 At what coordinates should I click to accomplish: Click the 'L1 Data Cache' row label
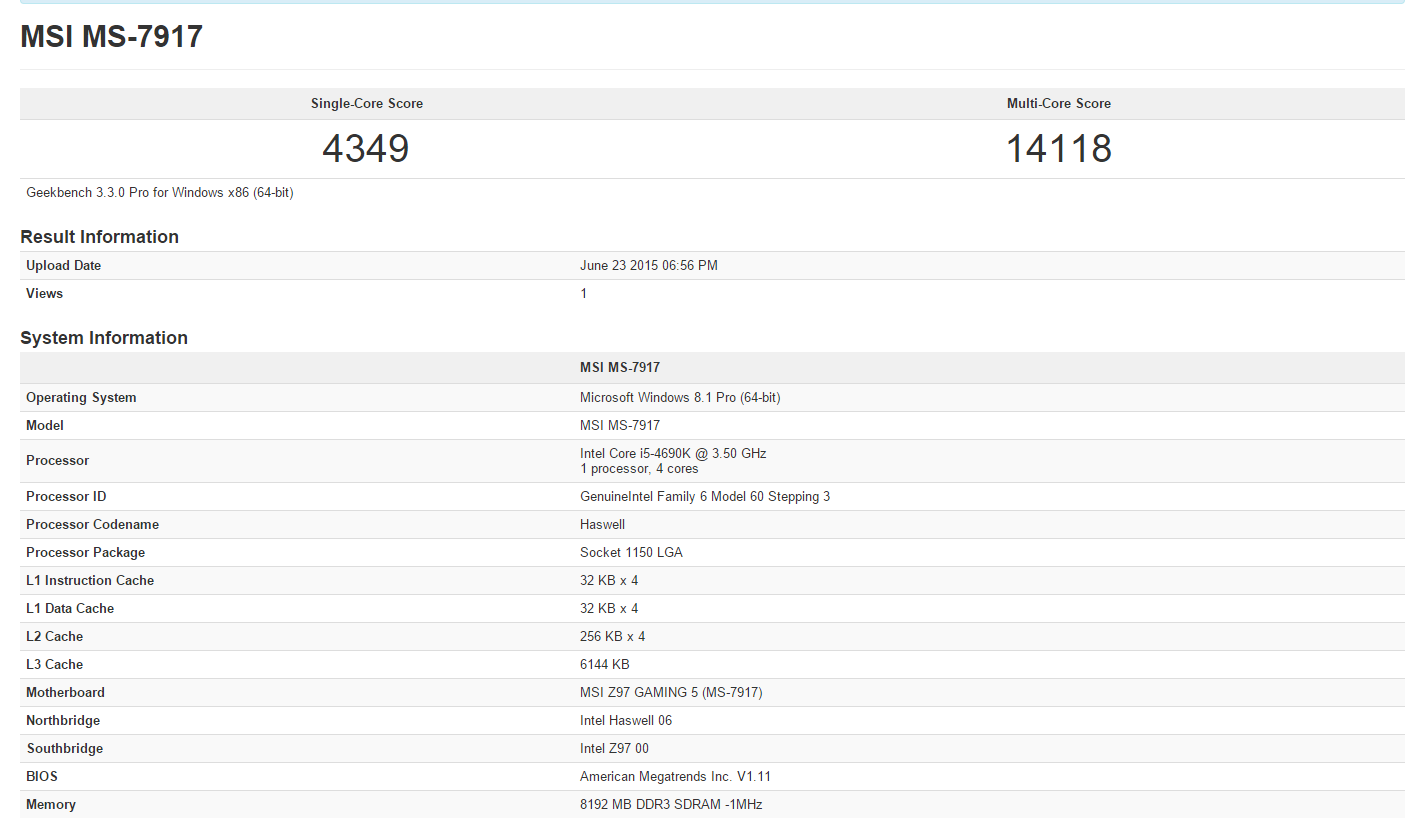click(x=70, y=609)
